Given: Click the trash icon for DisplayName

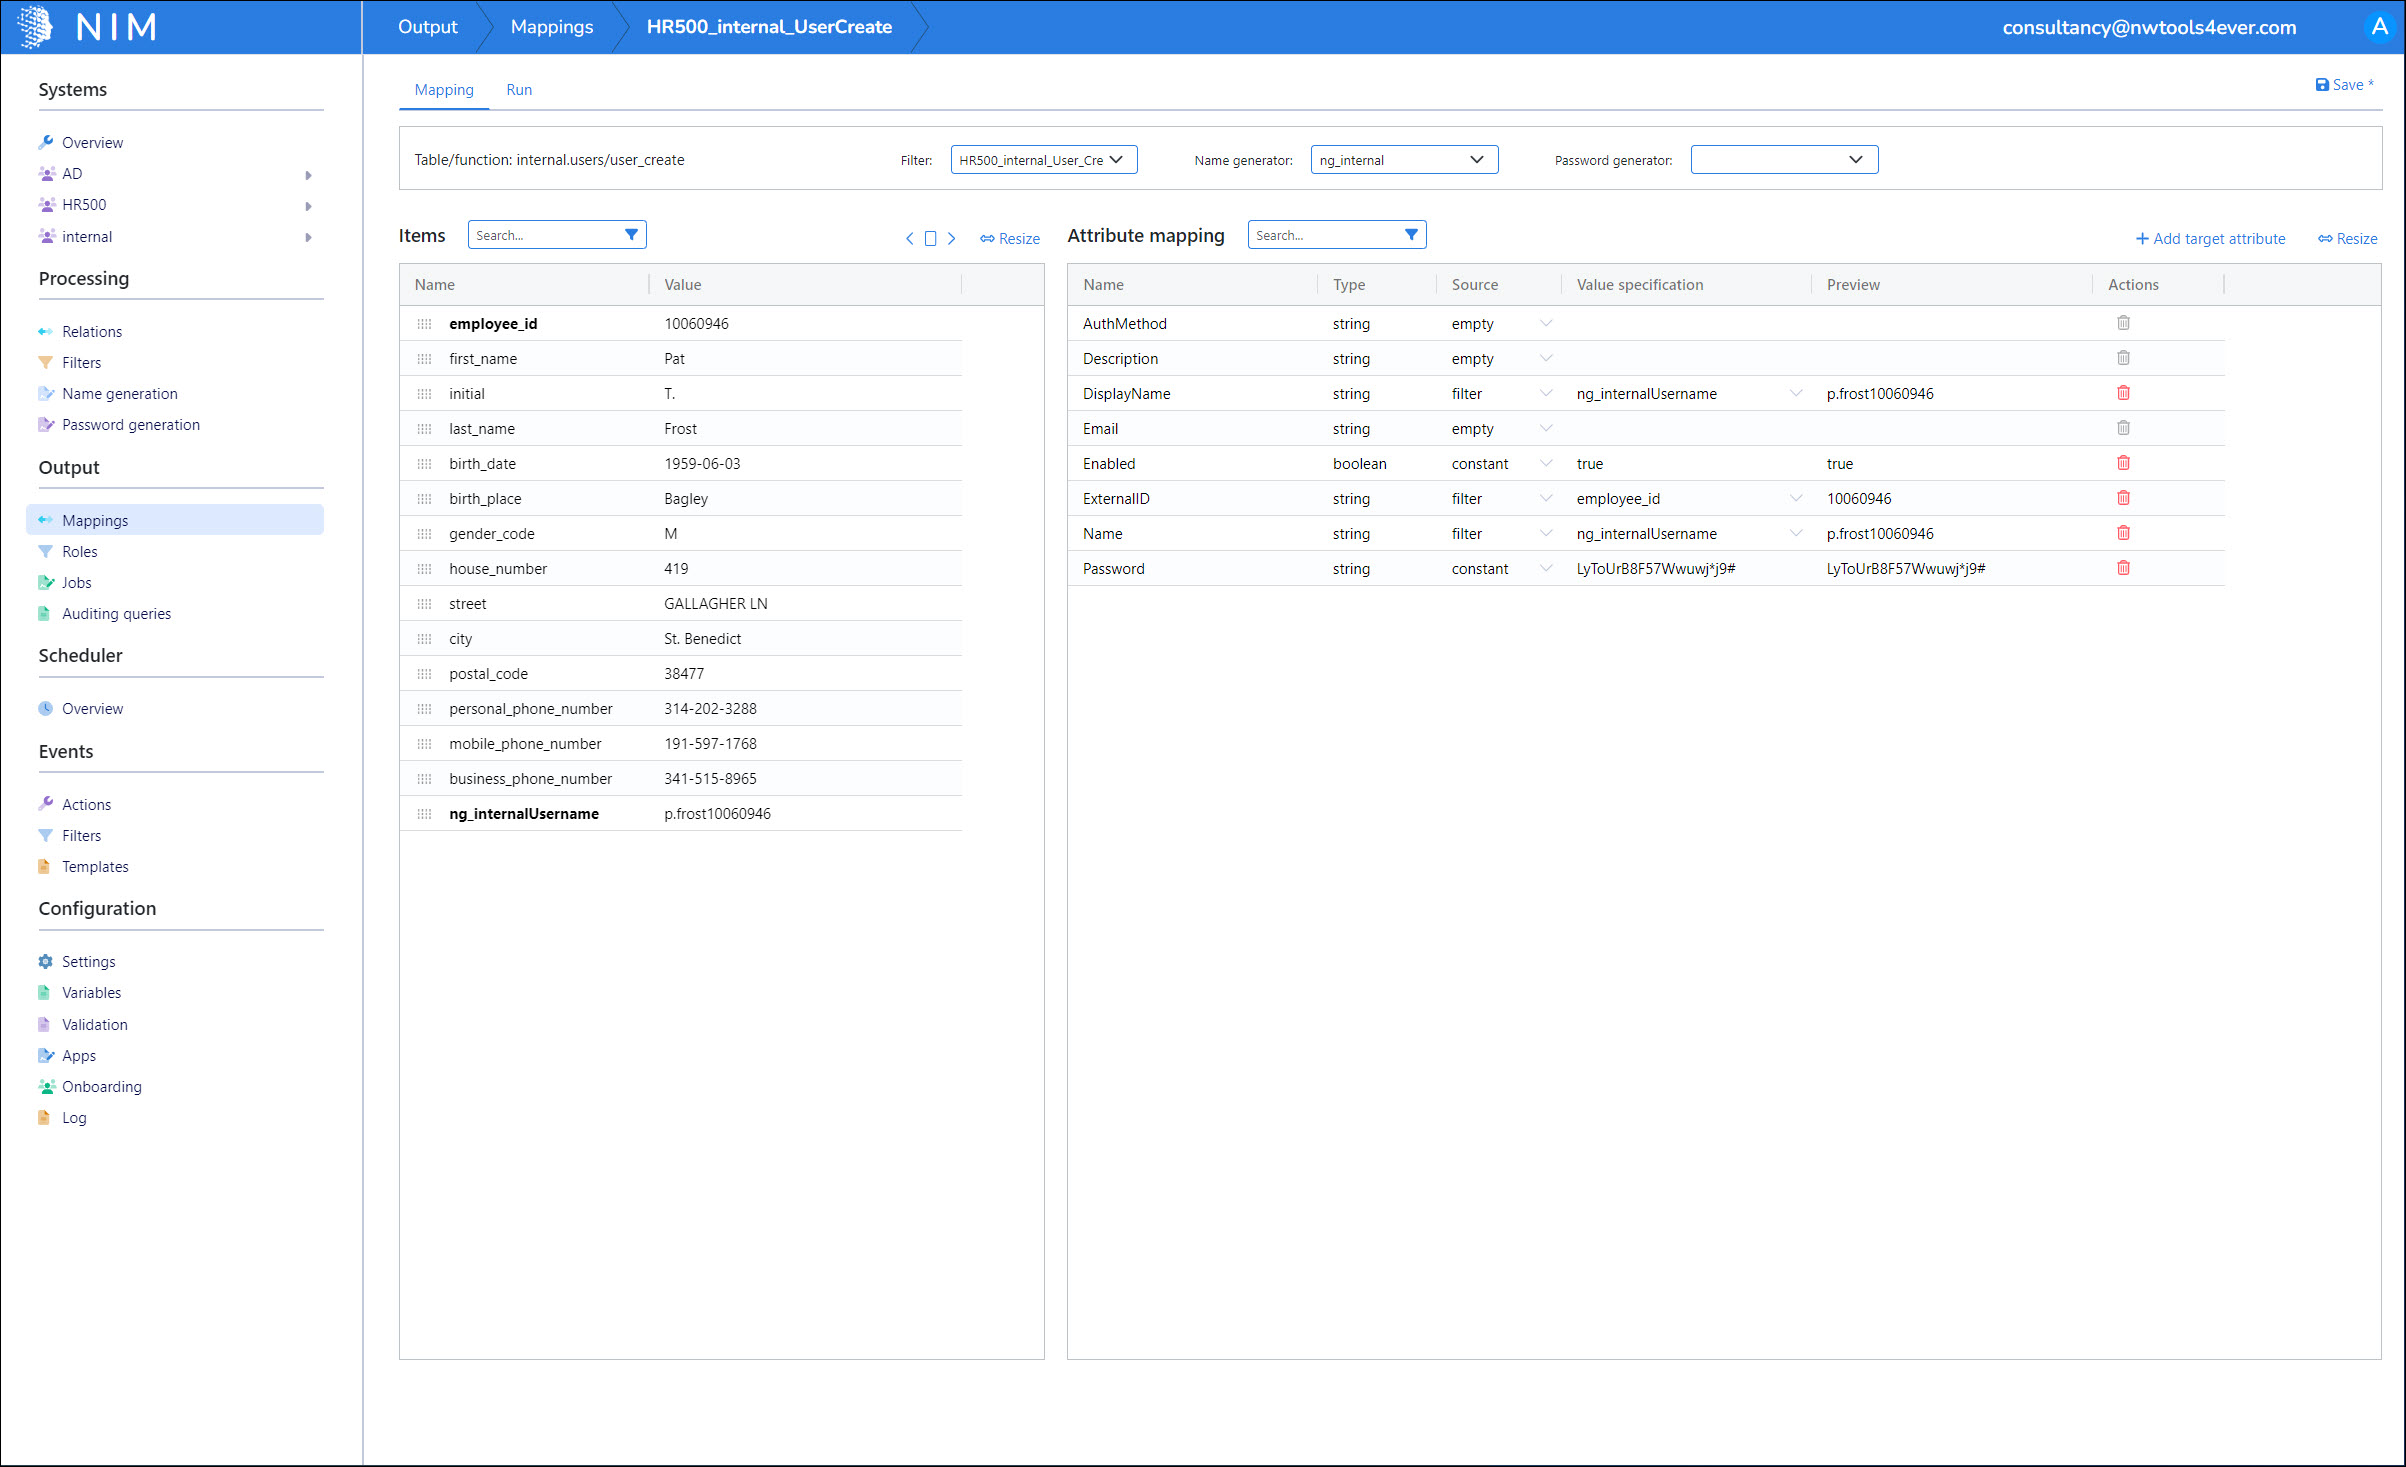Looking at the screenshot, I should (x=2123, y=393).
